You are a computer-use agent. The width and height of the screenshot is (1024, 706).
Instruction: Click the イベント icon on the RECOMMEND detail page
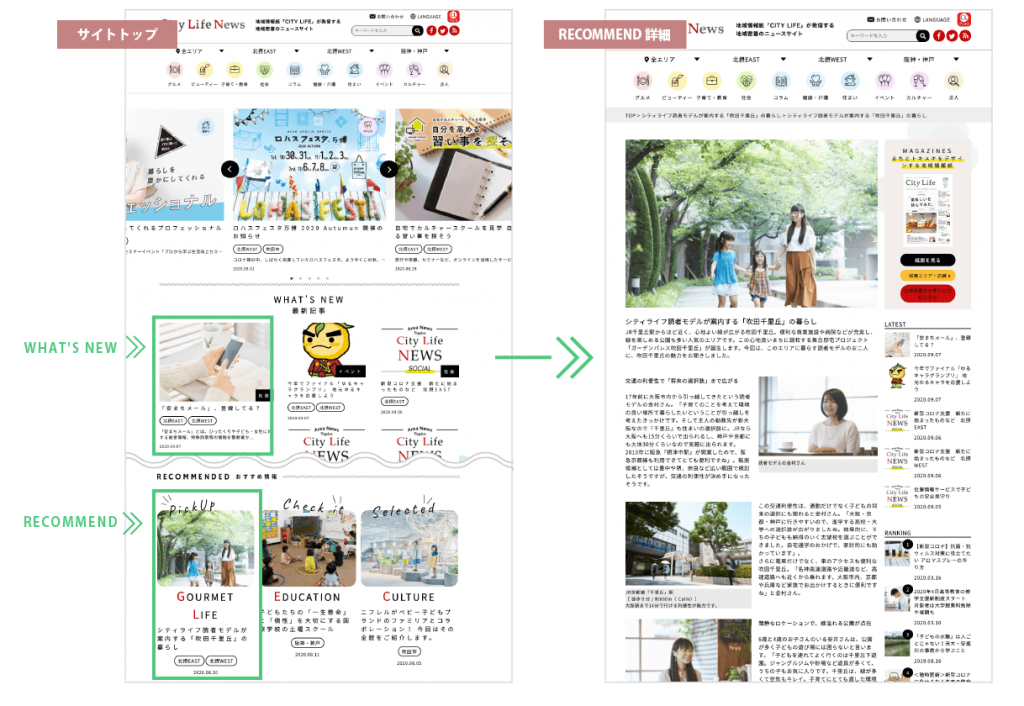click(884, 81)
